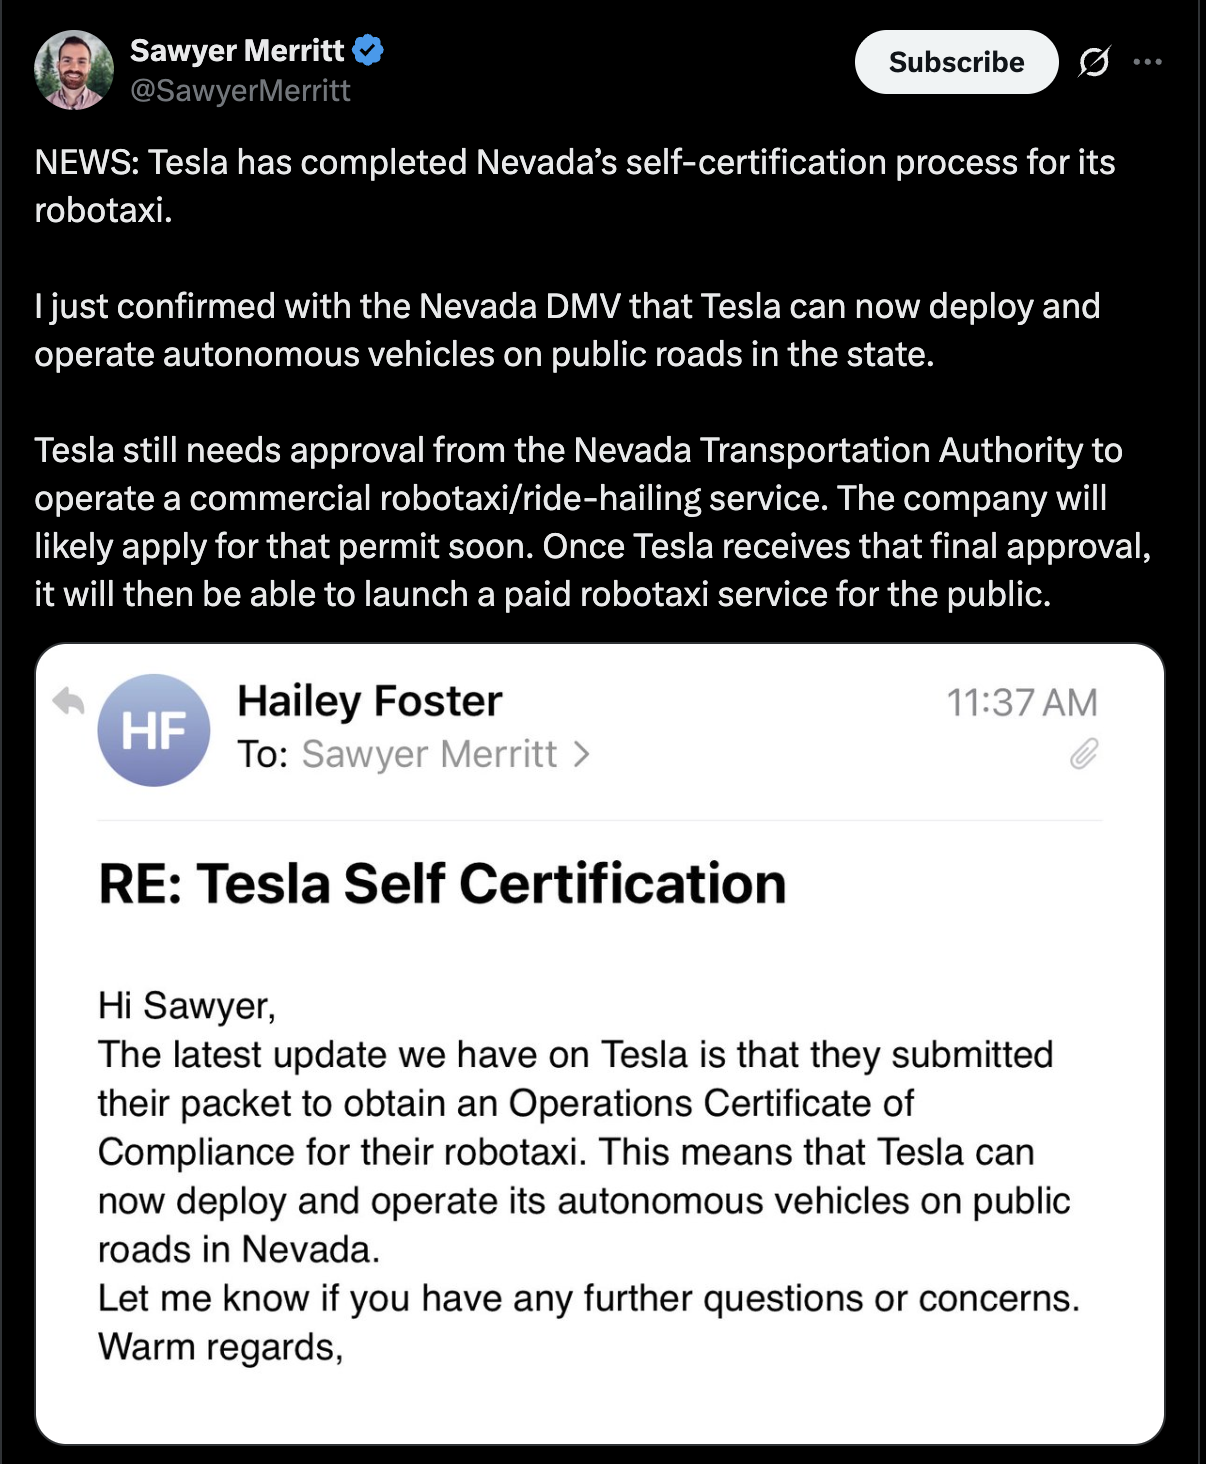Select the Hailey Foster sender name
The image size is (1206, 1464).
tap(369, 701)
